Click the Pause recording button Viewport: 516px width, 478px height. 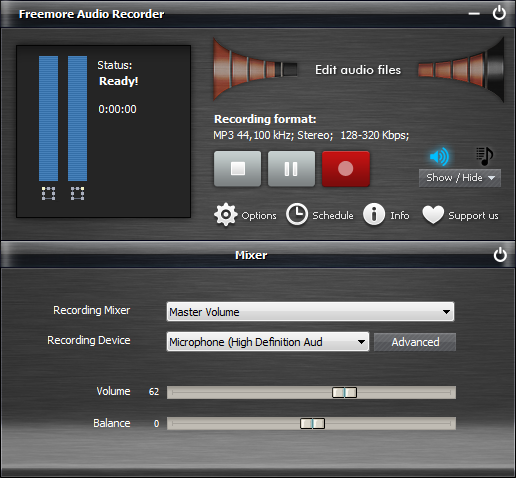(x=291, y=169)
